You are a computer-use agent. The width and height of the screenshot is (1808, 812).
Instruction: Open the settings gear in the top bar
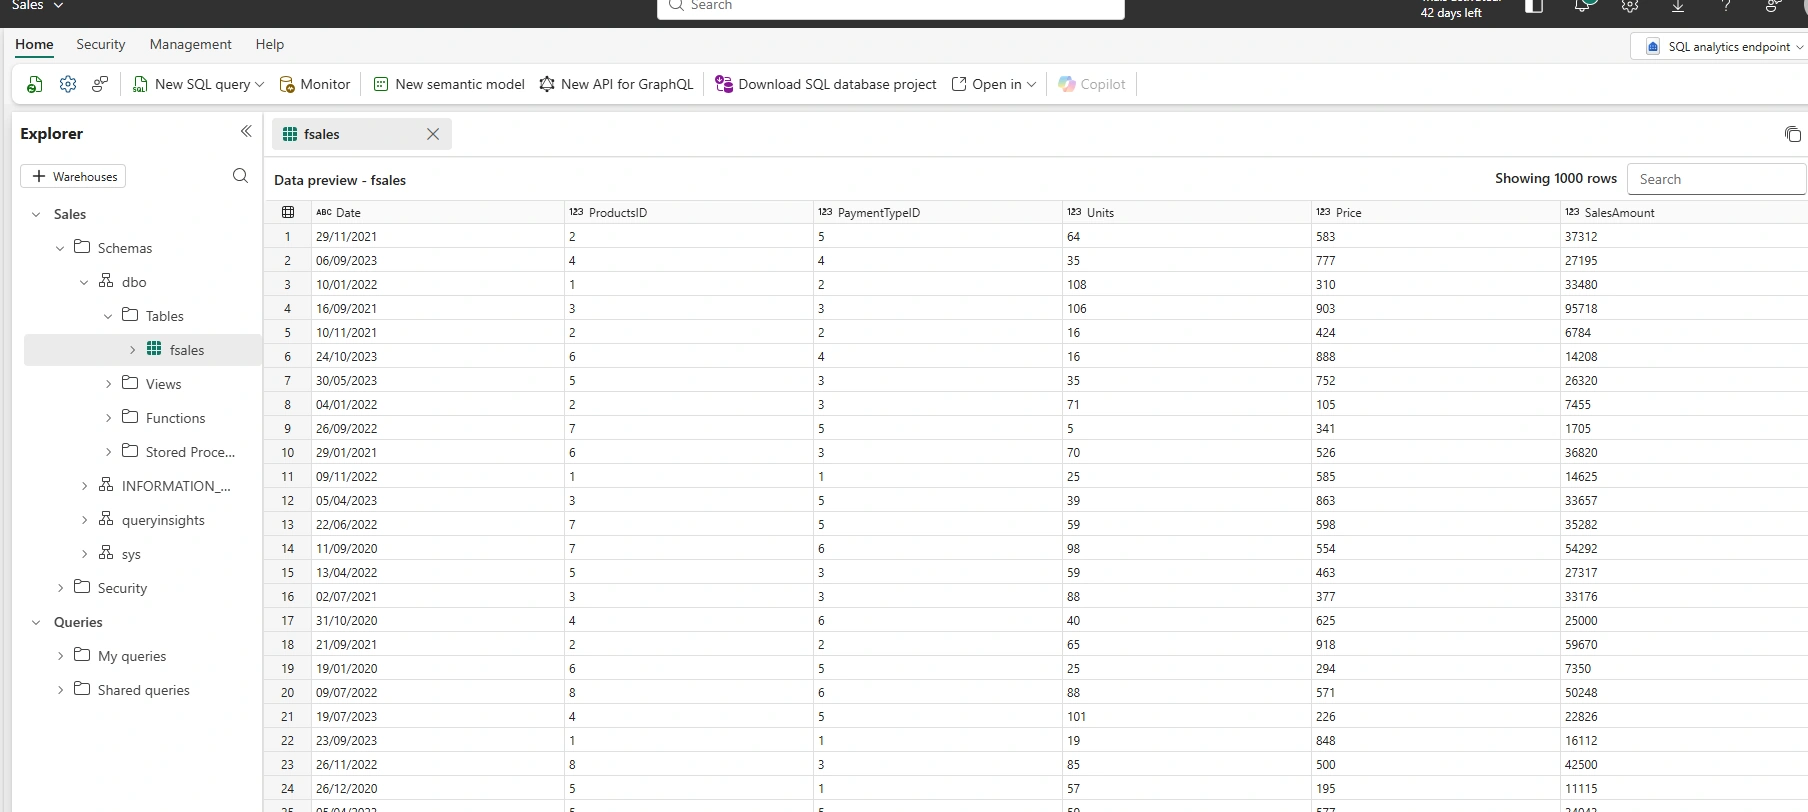(1630, 6)
